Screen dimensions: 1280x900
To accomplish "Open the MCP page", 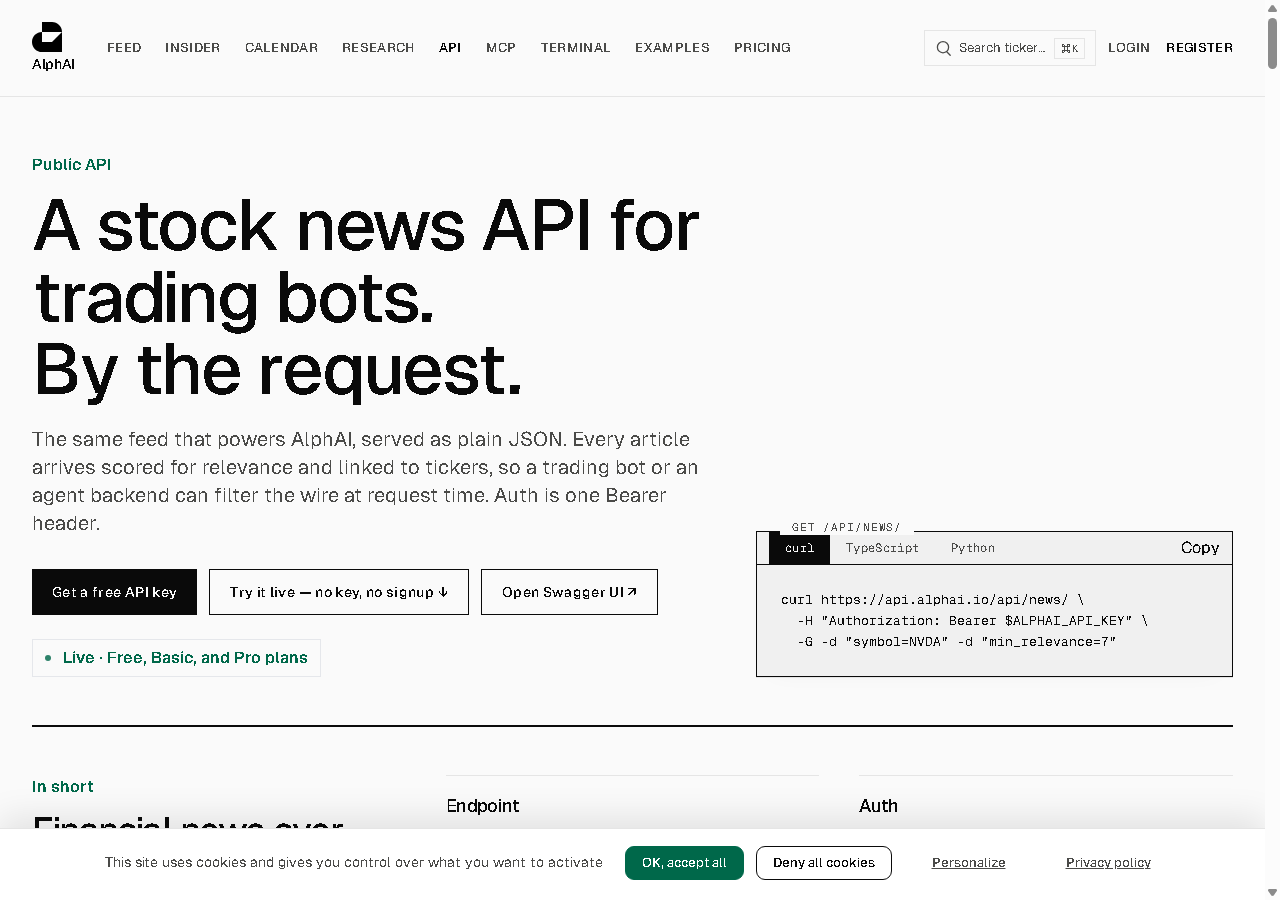I will click(x=501, y=48).
